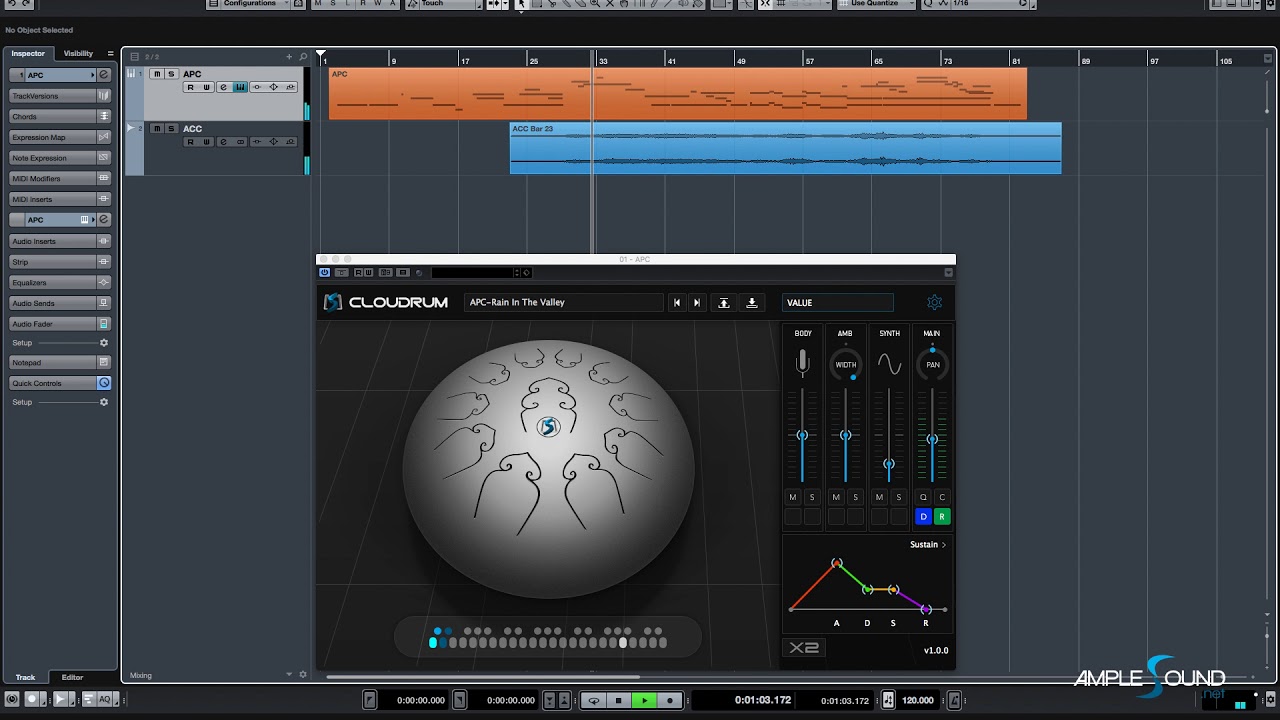Click the Chords section icon

[104, 116]
